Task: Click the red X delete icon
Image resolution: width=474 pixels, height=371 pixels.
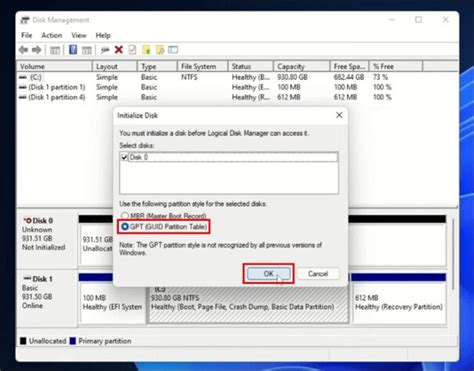Action: (x=119, y=50)
